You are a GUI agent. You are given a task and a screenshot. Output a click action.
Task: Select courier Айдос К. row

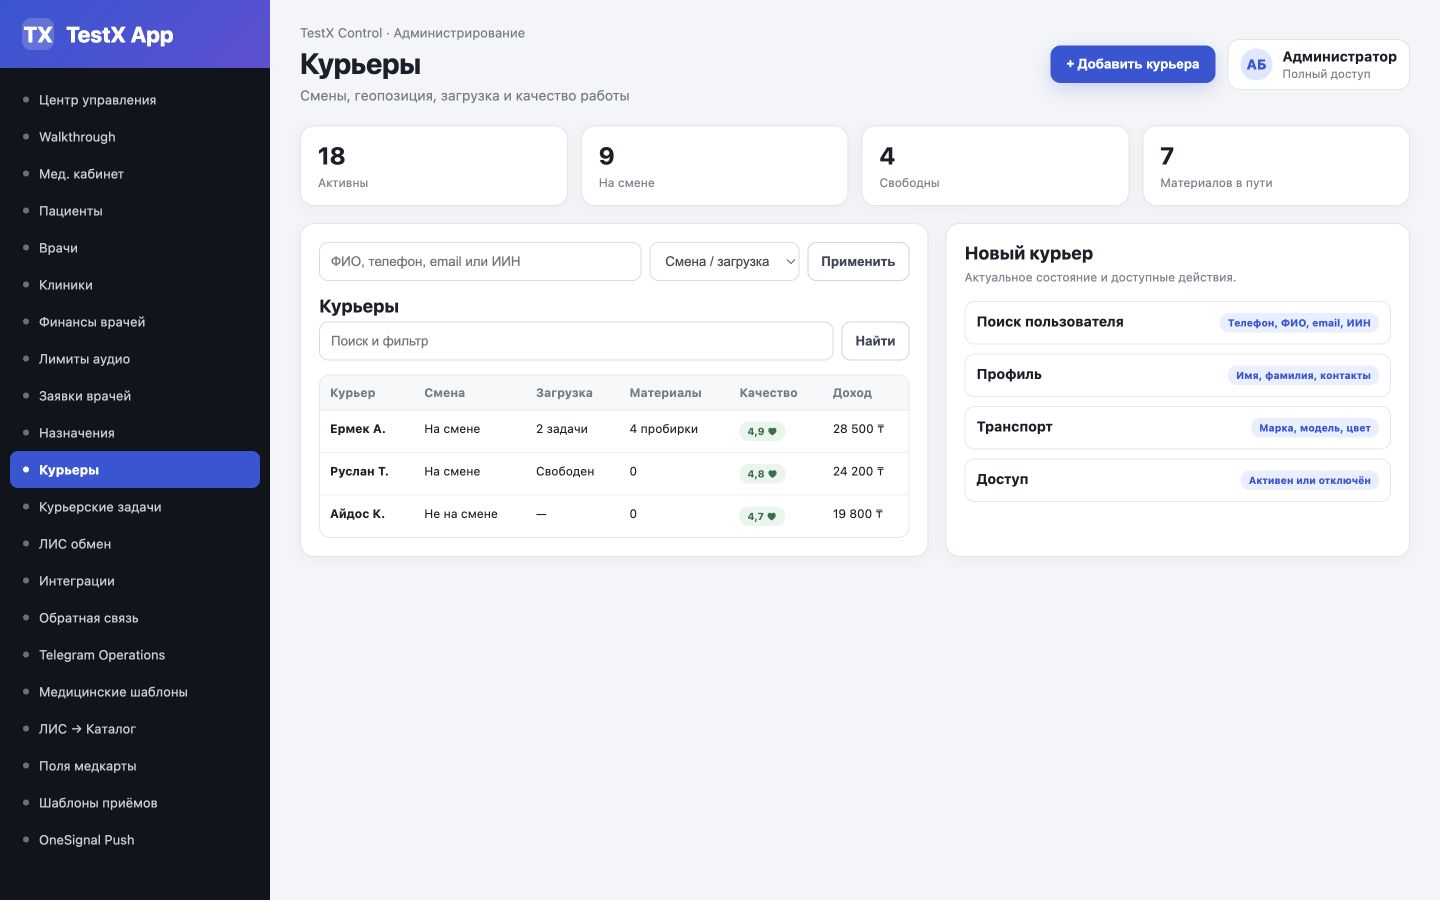click(x=614, y=515)
